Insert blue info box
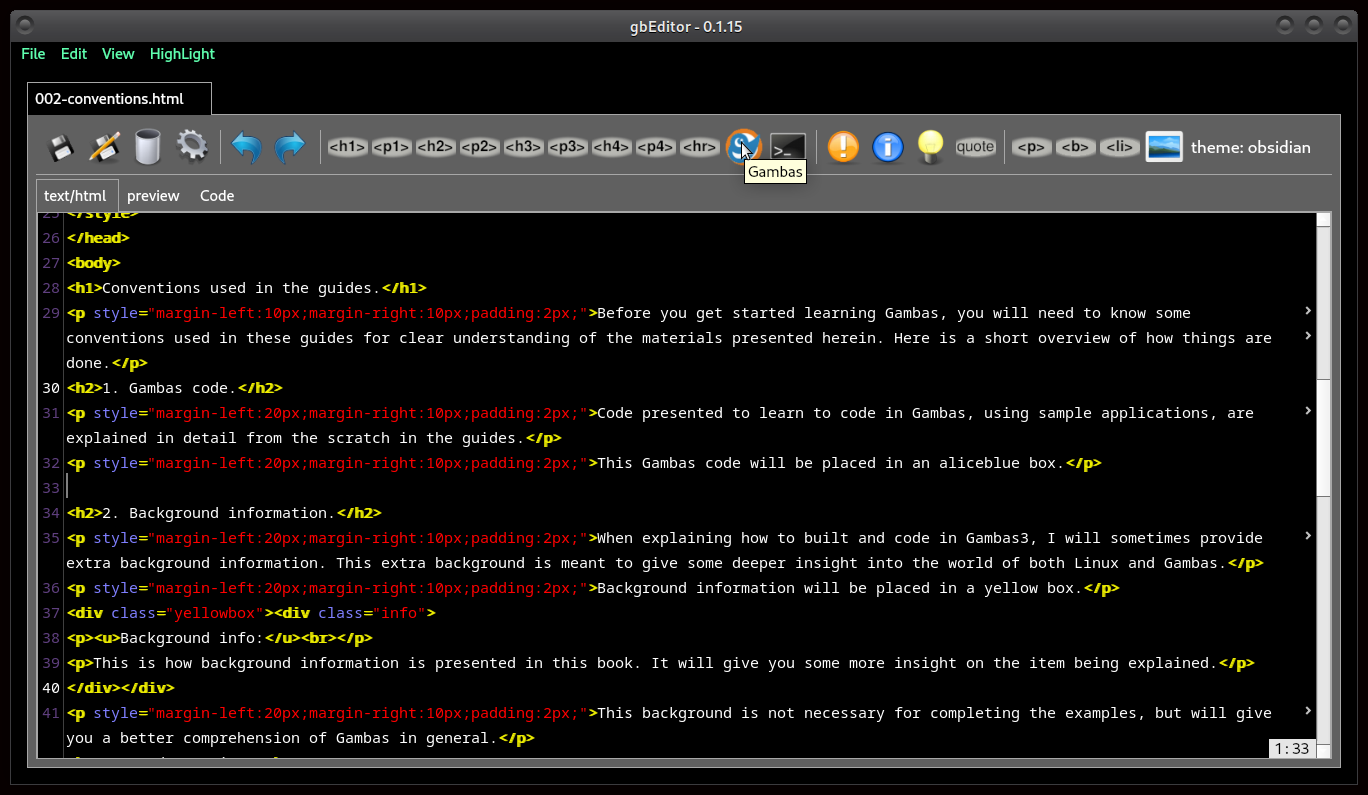The width and height of the screenshot is (1368, 795). [x=887, y=147]
